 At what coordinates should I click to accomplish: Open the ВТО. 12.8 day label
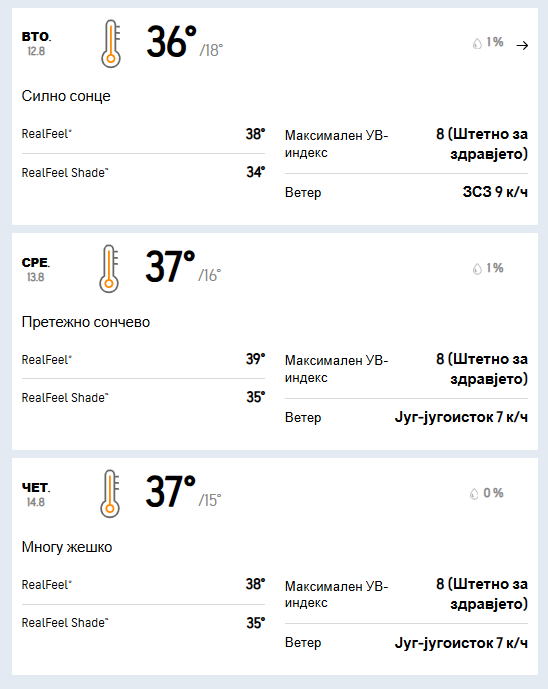tap(36, 44)
